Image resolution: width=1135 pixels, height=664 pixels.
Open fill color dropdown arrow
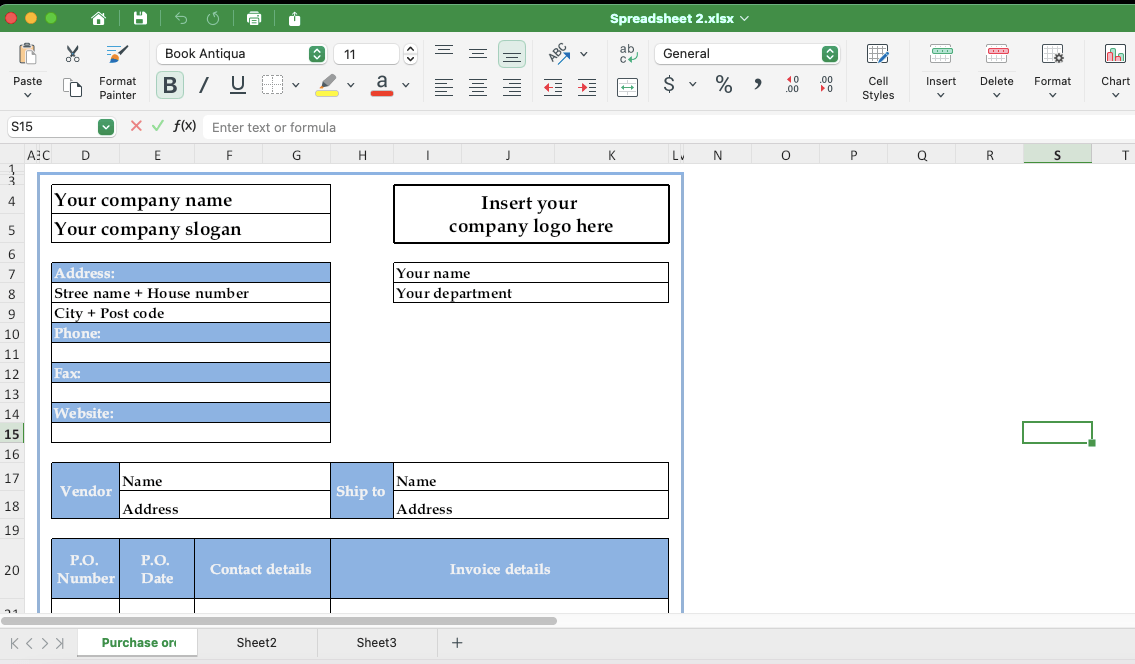350,85
